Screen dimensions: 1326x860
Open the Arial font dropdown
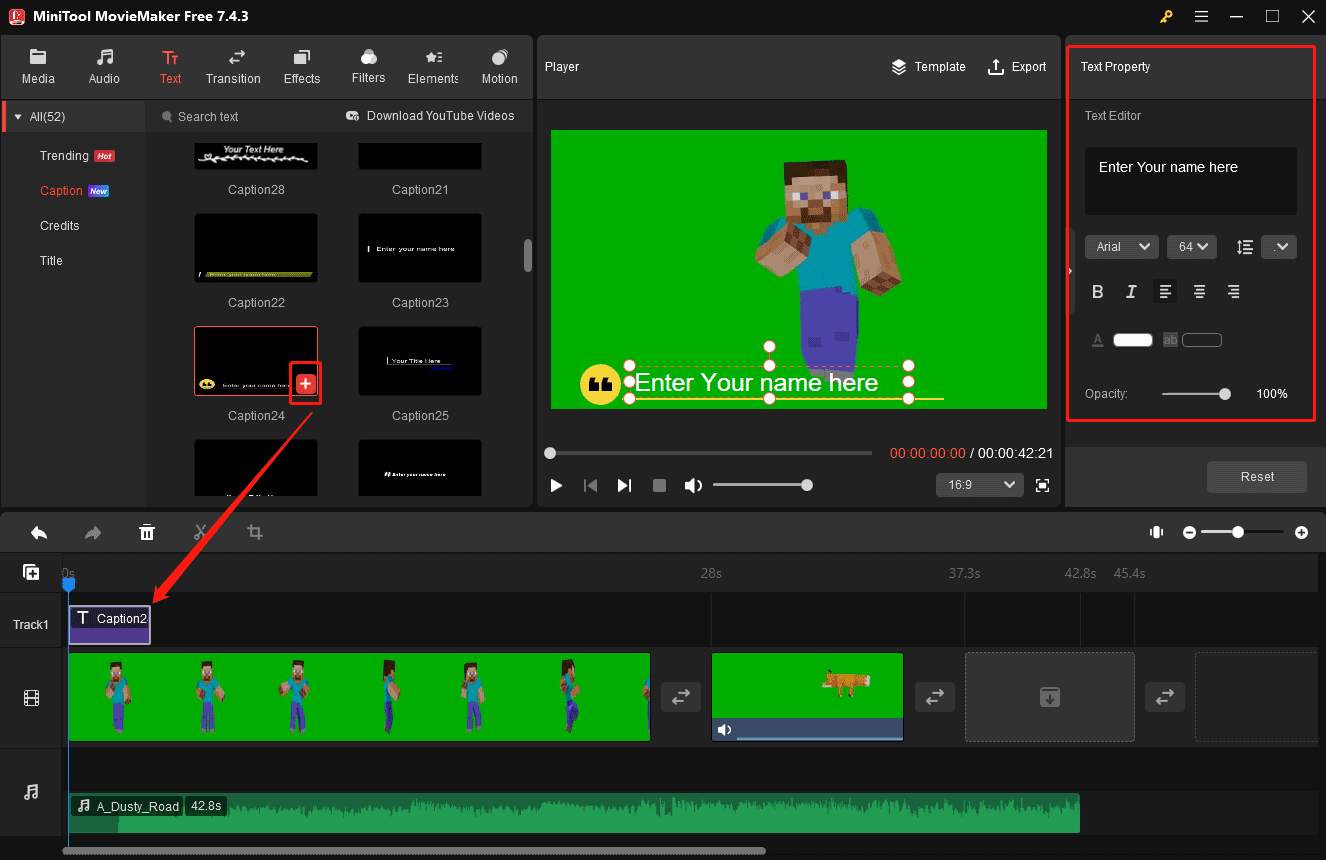click(x=1122, y=247)
